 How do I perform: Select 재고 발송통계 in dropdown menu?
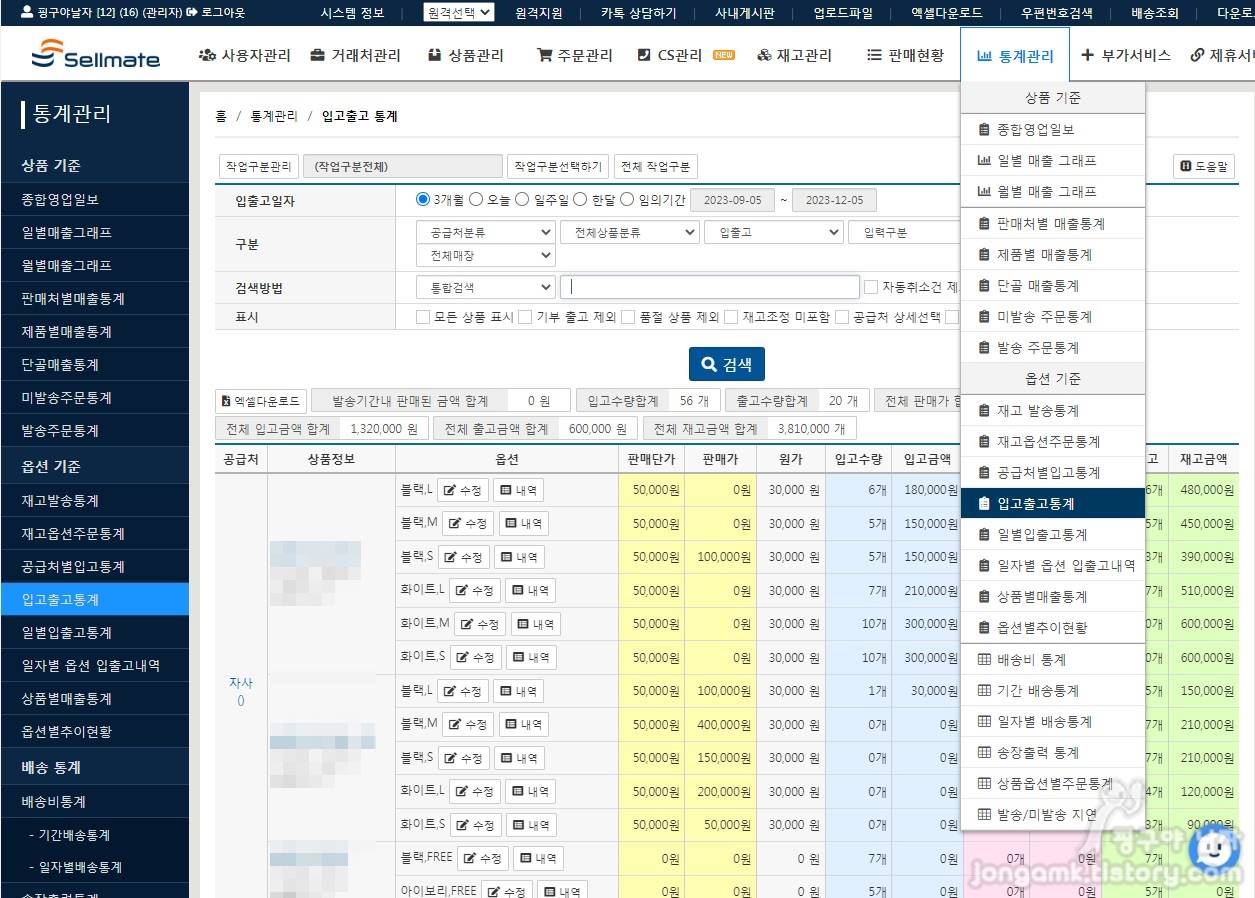point(1052,410)
